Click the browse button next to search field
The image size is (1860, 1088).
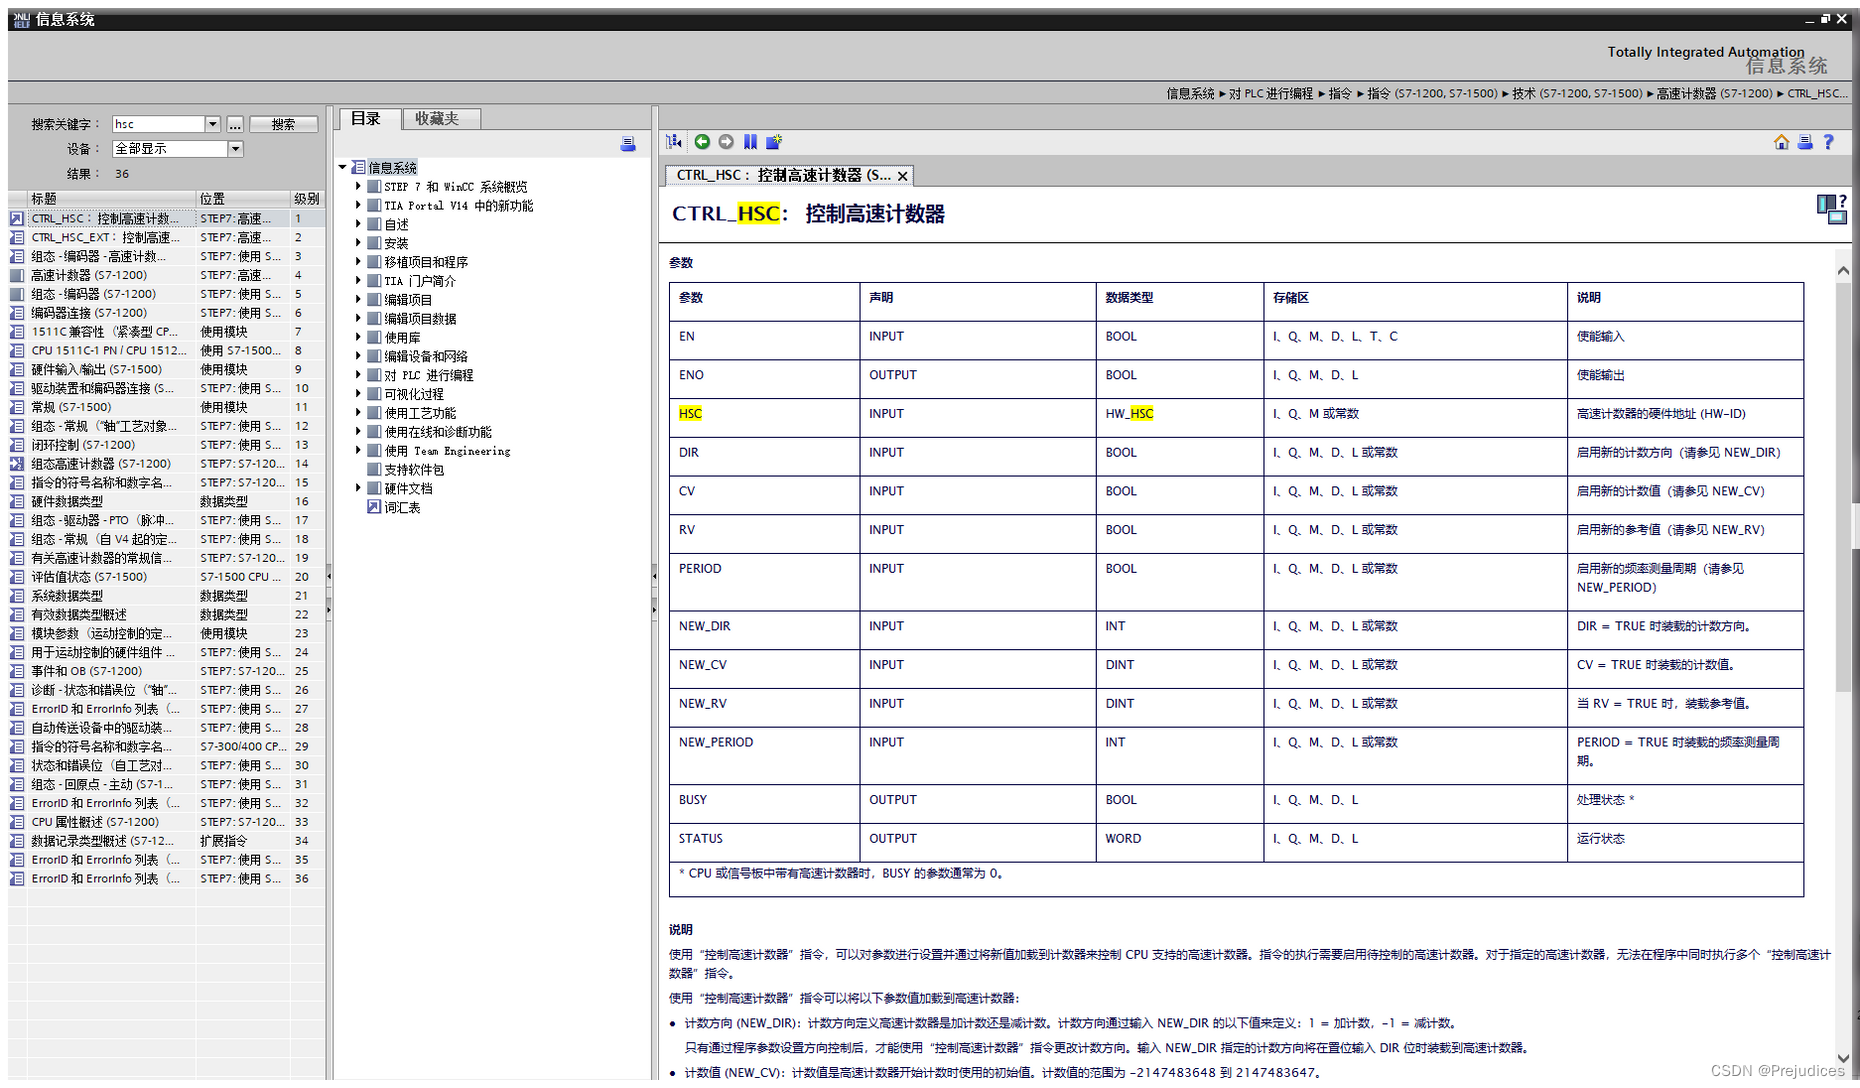click(x=235, y=124)
